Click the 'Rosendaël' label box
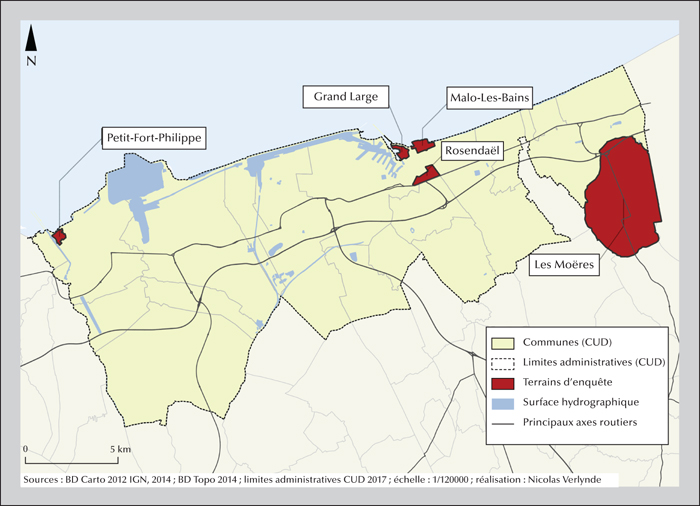 (472, 151)
